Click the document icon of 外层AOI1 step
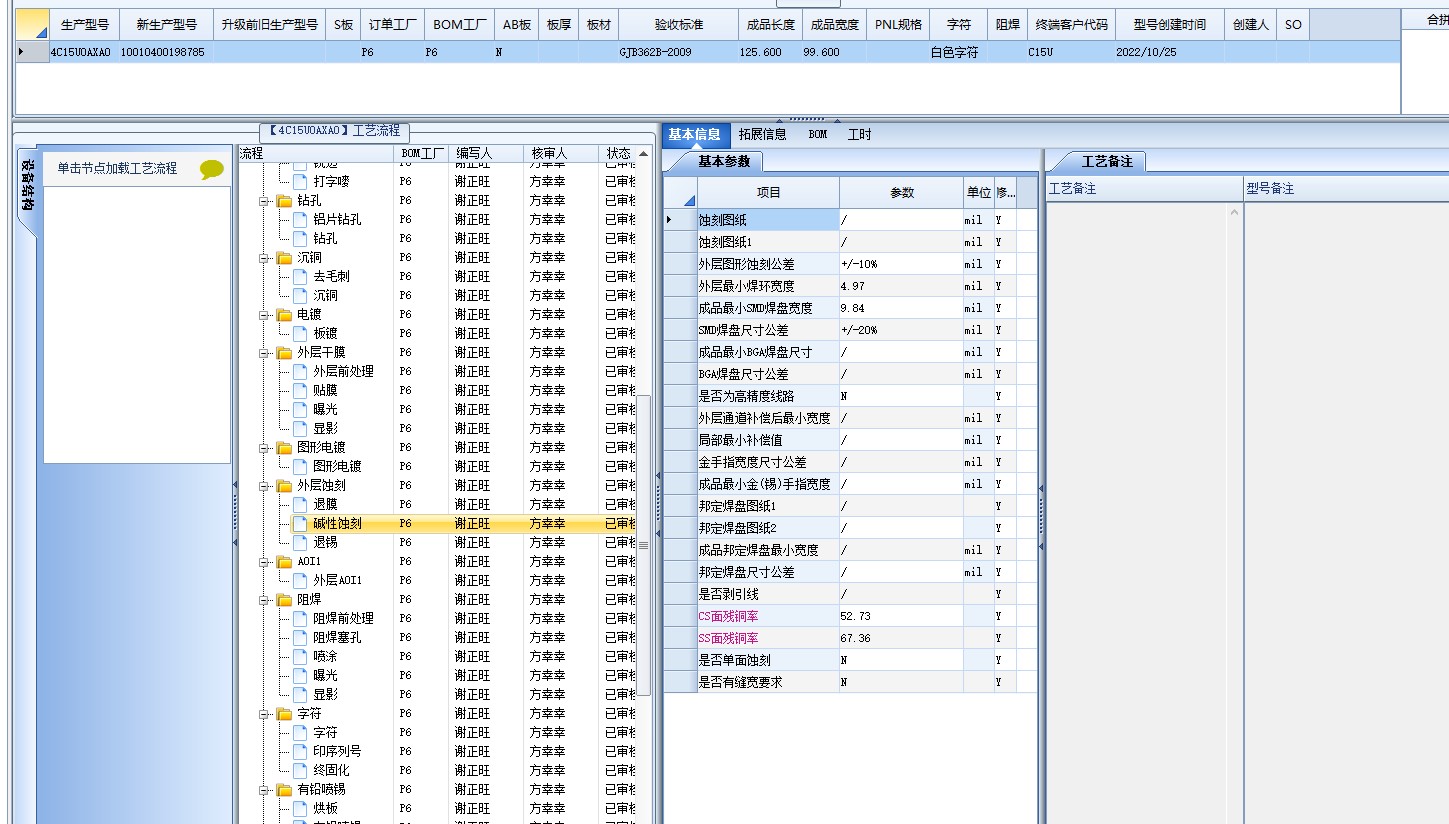 300,580
